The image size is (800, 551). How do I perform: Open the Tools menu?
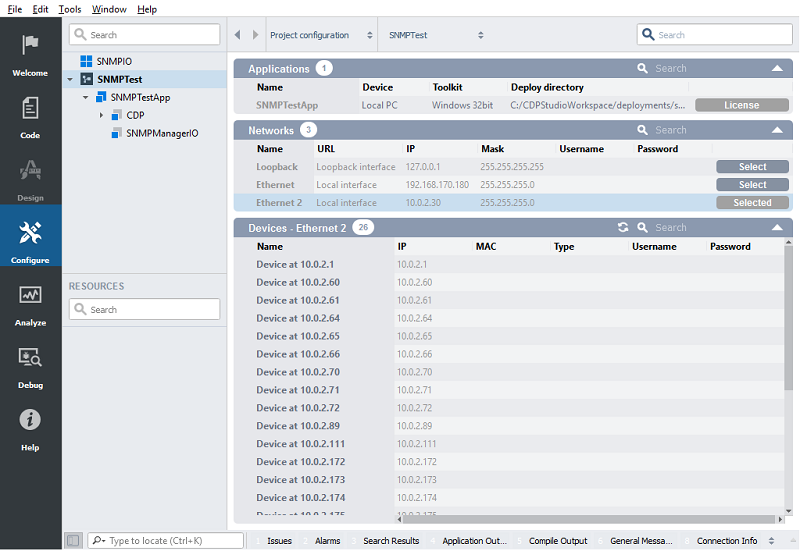tap(70, 9)
